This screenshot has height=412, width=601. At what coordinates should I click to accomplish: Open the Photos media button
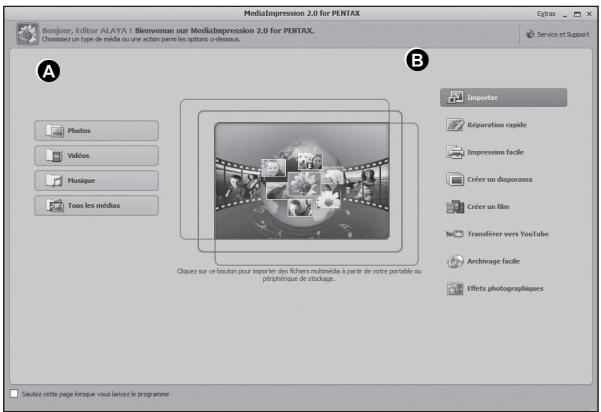click(96, 131)
